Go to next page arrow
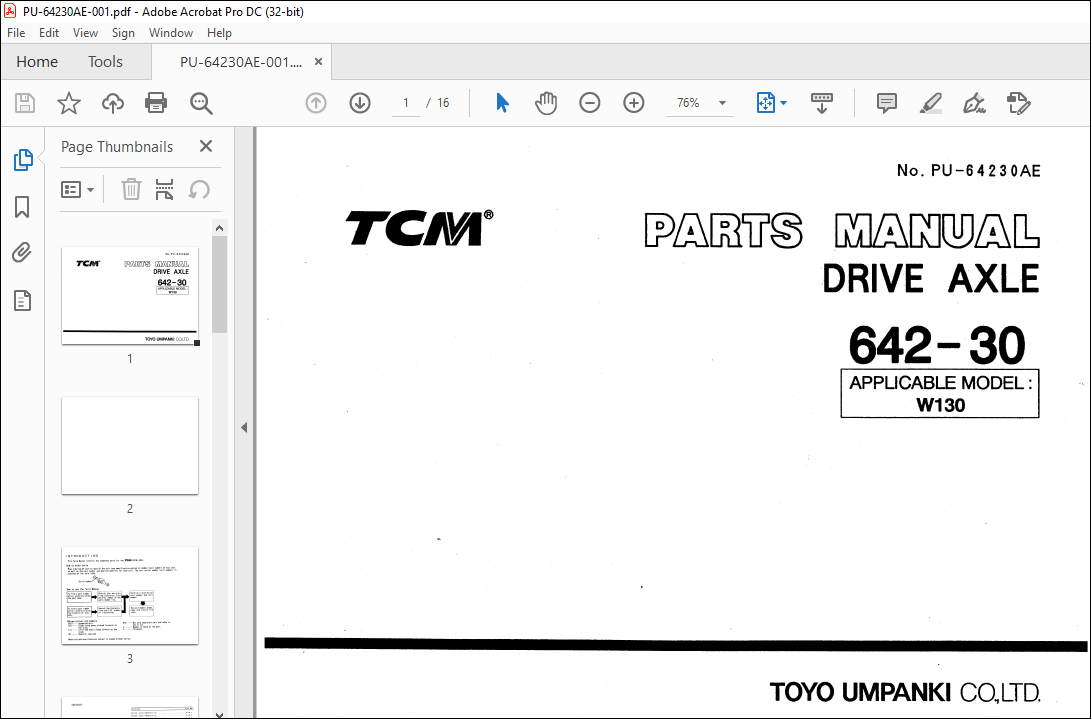Image resolution: width=1091 pixels, height=719 pixels. 360,103
